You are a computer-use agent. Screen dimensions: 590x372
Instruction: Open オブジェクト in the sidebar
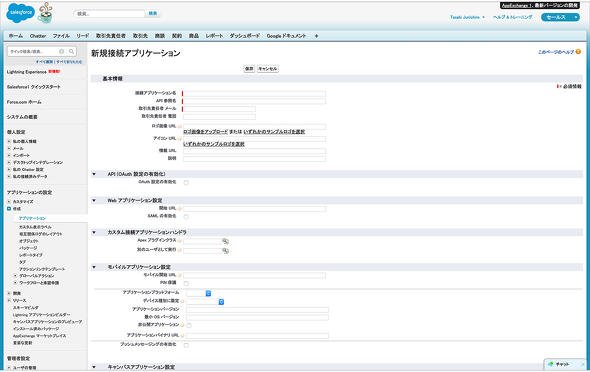pyautogui.click(x=29, y=241)
